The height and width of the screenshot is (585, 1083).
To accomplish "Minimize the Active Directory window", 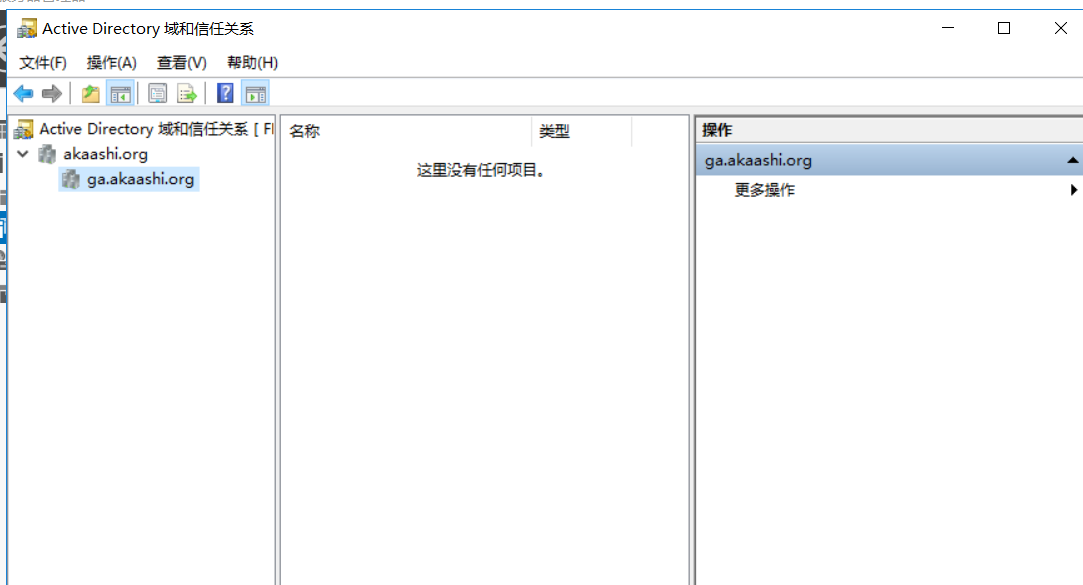I will (x=948, y=28).
